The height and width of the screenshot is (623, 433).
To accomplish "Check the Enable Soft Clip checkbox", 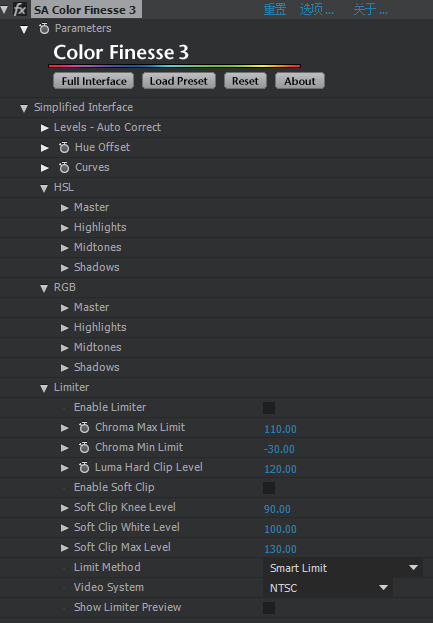I will coord(269,488).
